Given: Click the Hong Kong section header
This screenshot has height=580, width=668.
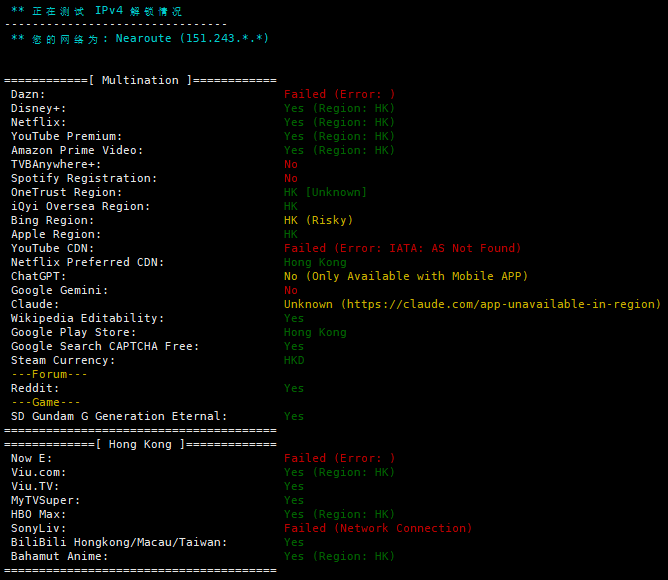Looking at the screenshot, I should [140, 444].
